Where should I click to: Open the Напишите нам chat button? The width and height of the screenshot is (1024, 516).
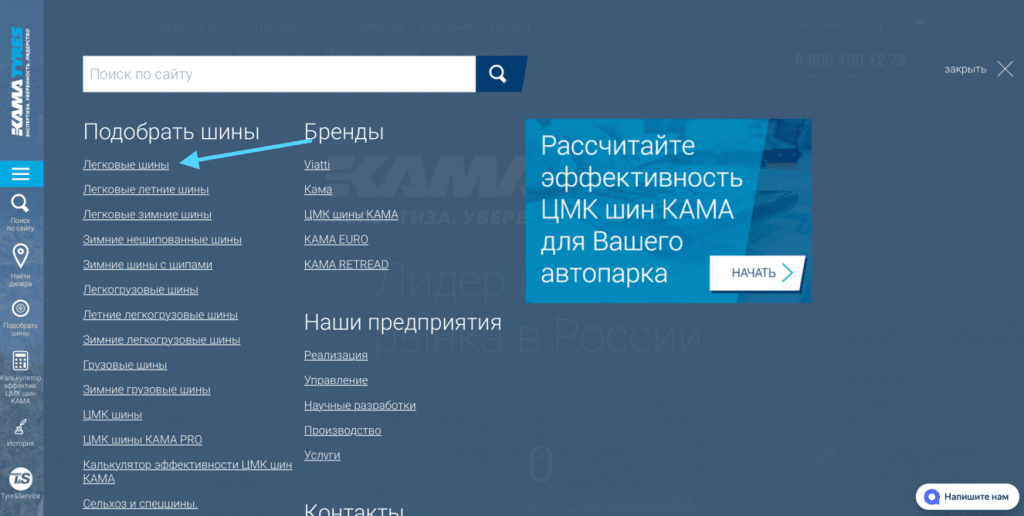(x=967, y=497)
